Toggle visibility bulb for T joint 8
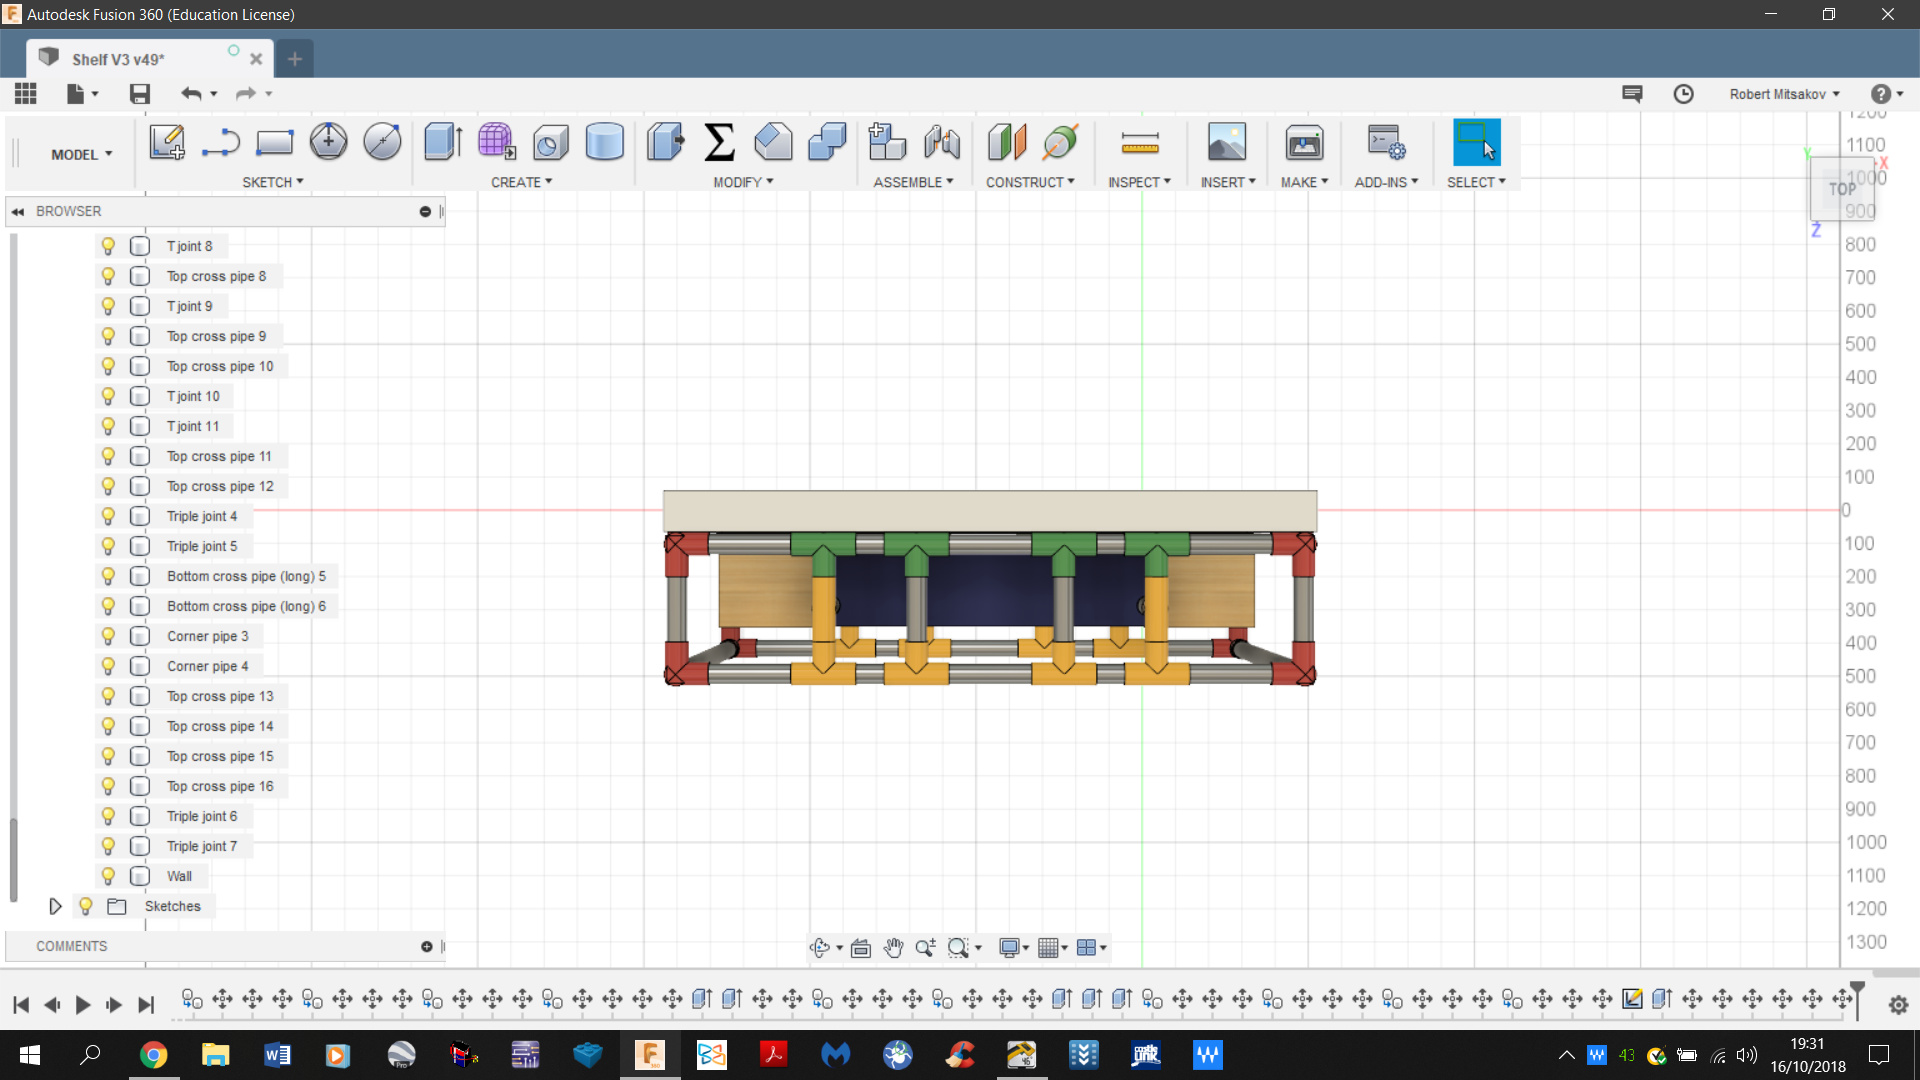The height and width of the screenshot is (1080, 1920). [x=108, y=246]
